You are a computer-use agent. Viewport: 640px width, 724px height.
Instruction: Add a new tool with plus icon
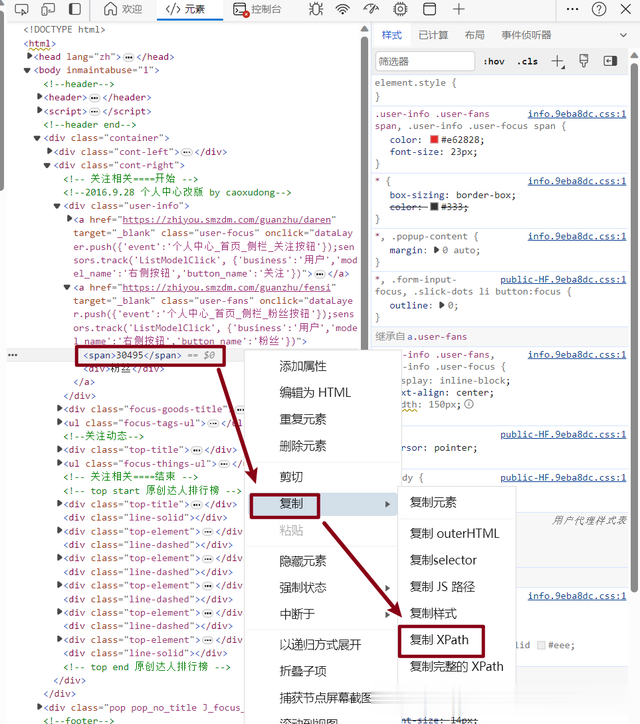459,9
